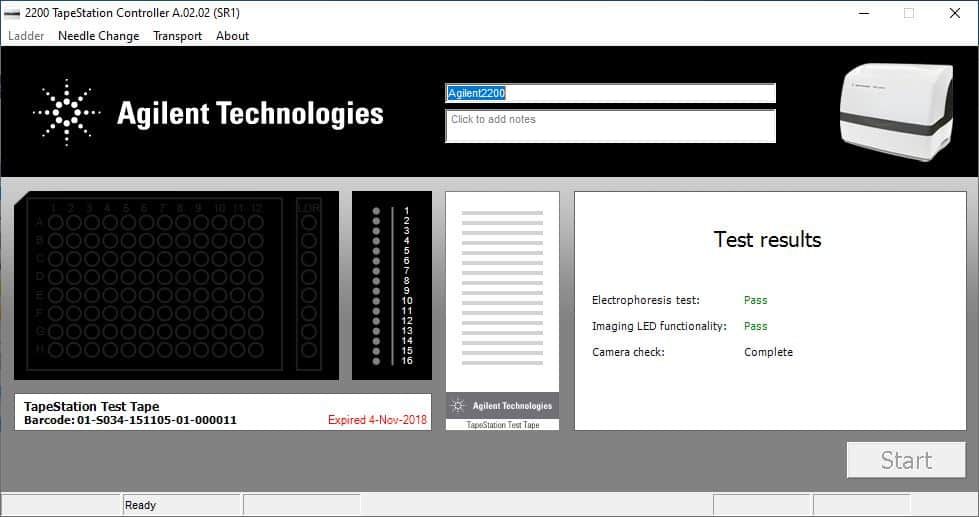Click the 'Expired 4-Nov-2018' warning text
Viewport: 979px width, 517px height.
click(x=377, y=420)
